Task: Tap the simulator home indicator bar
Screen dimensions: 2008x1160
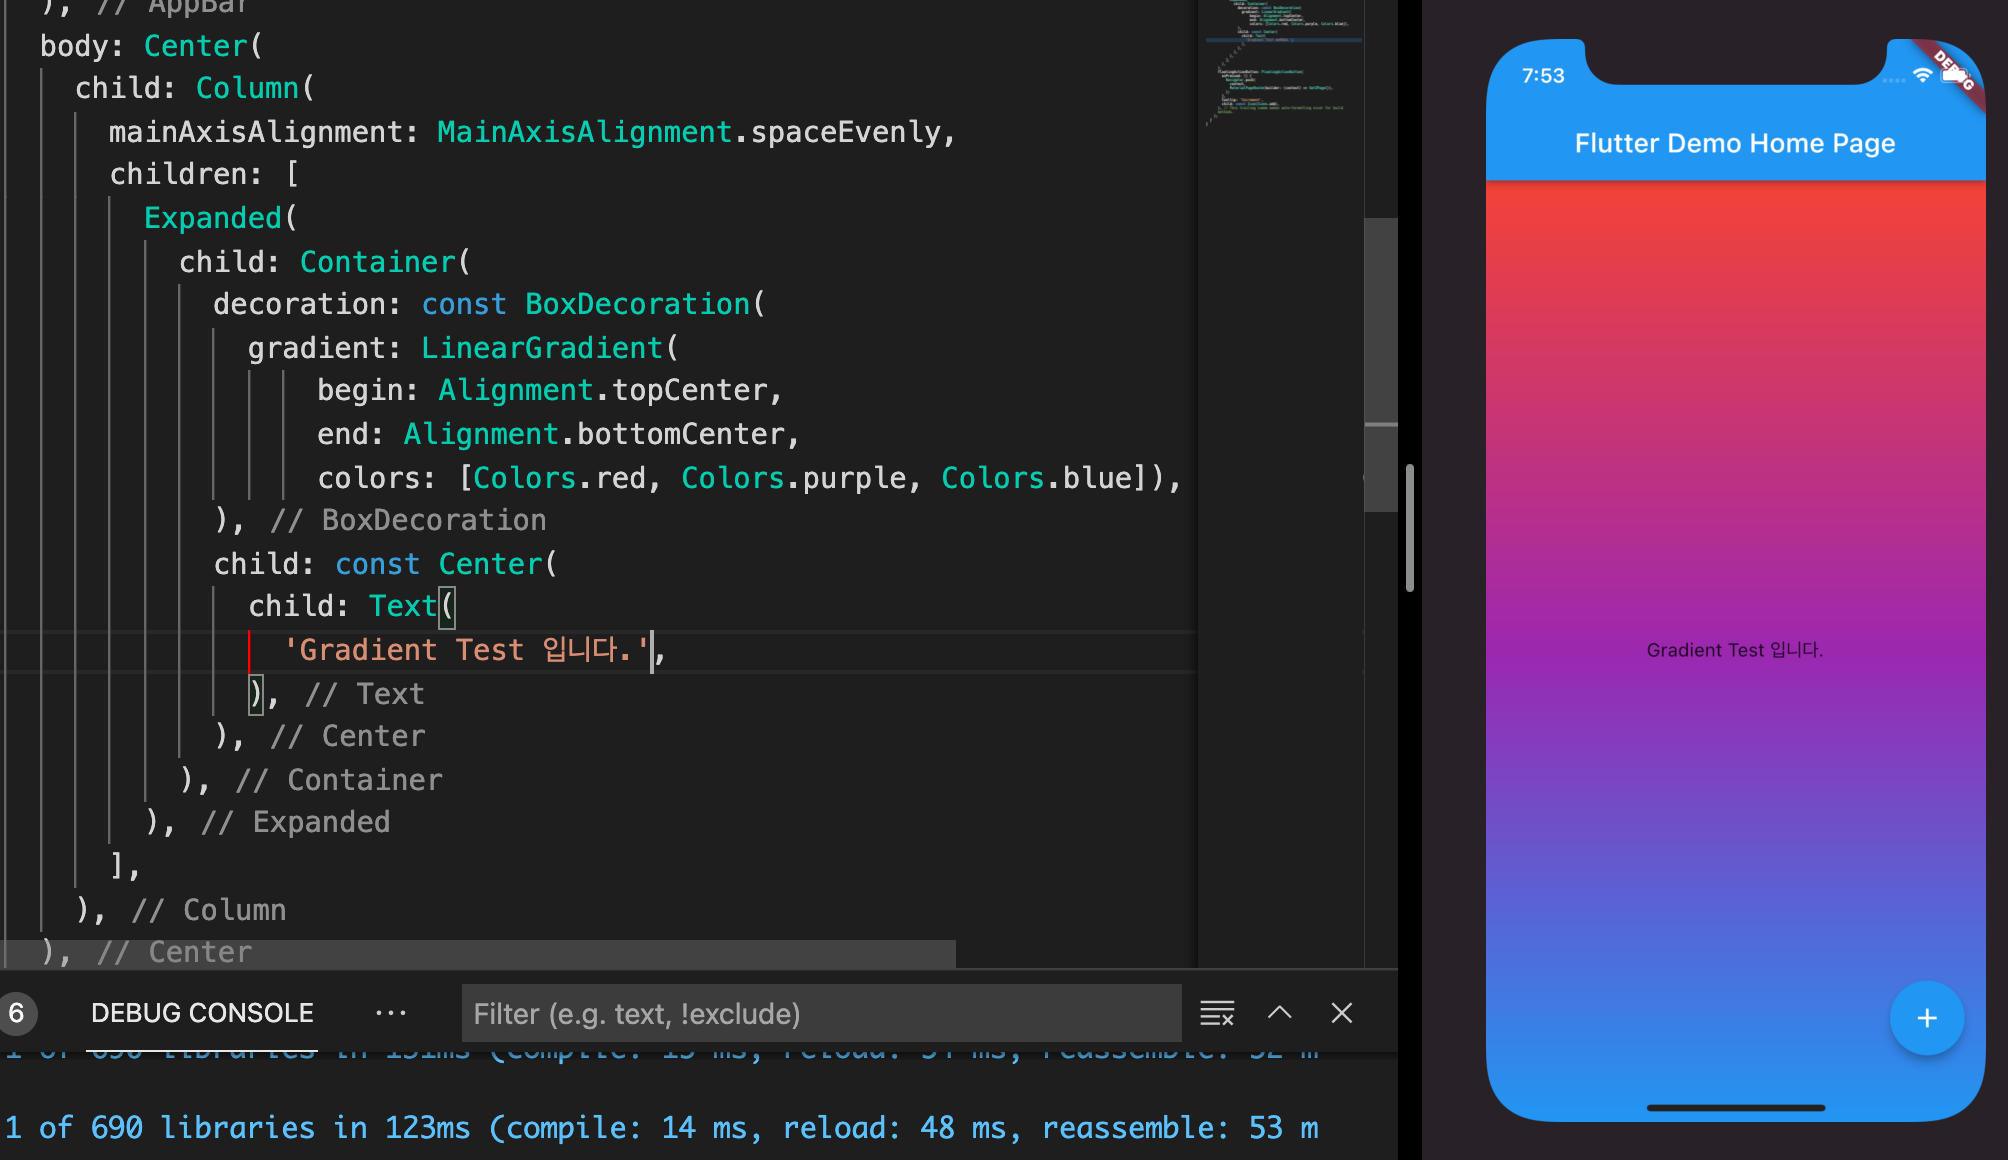Action: point(1735,1108)
